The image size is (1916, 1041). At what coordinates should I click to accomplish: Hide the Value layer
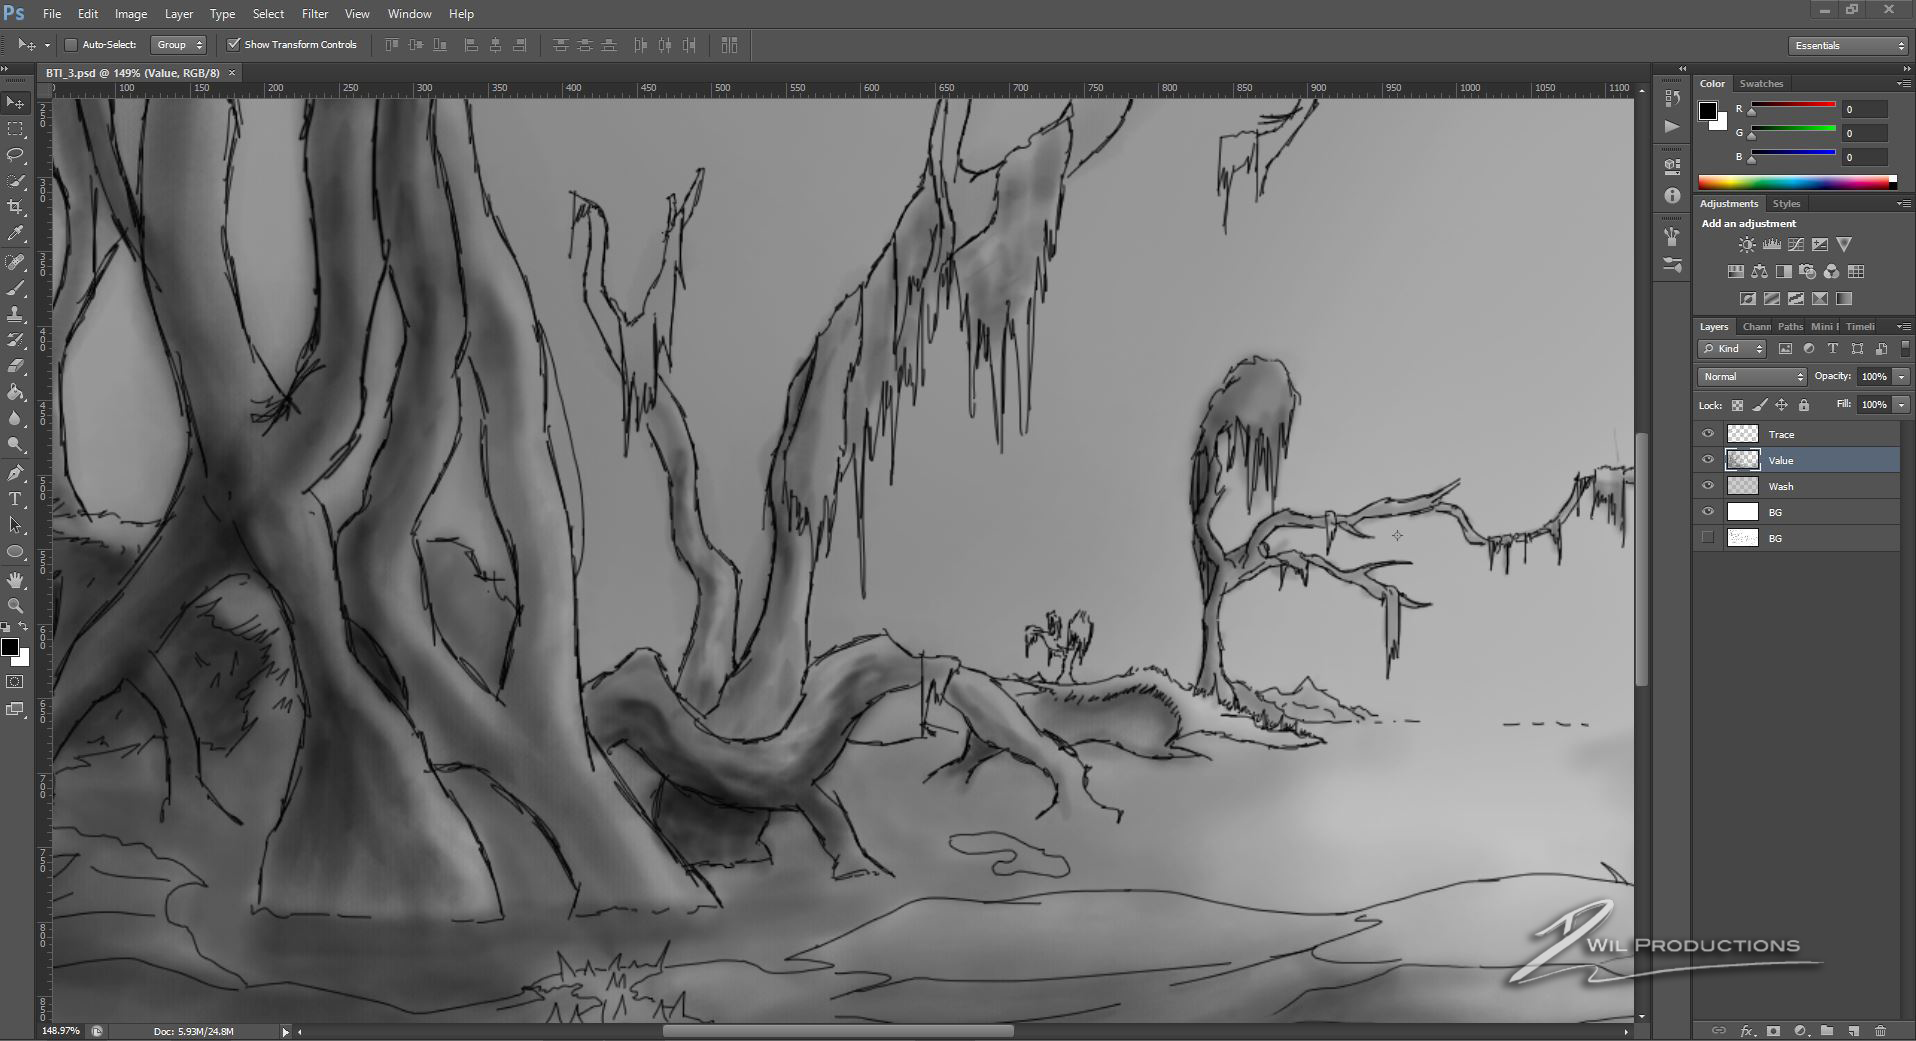pyautogui.click(x=1708, y=460)
